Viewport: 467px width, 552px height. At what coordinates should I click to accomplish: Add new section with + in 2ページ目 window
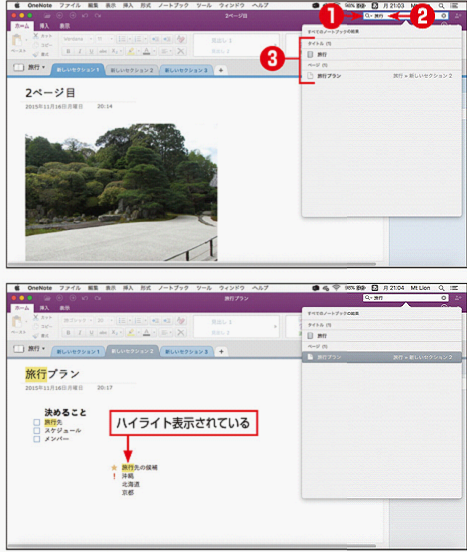221,70
